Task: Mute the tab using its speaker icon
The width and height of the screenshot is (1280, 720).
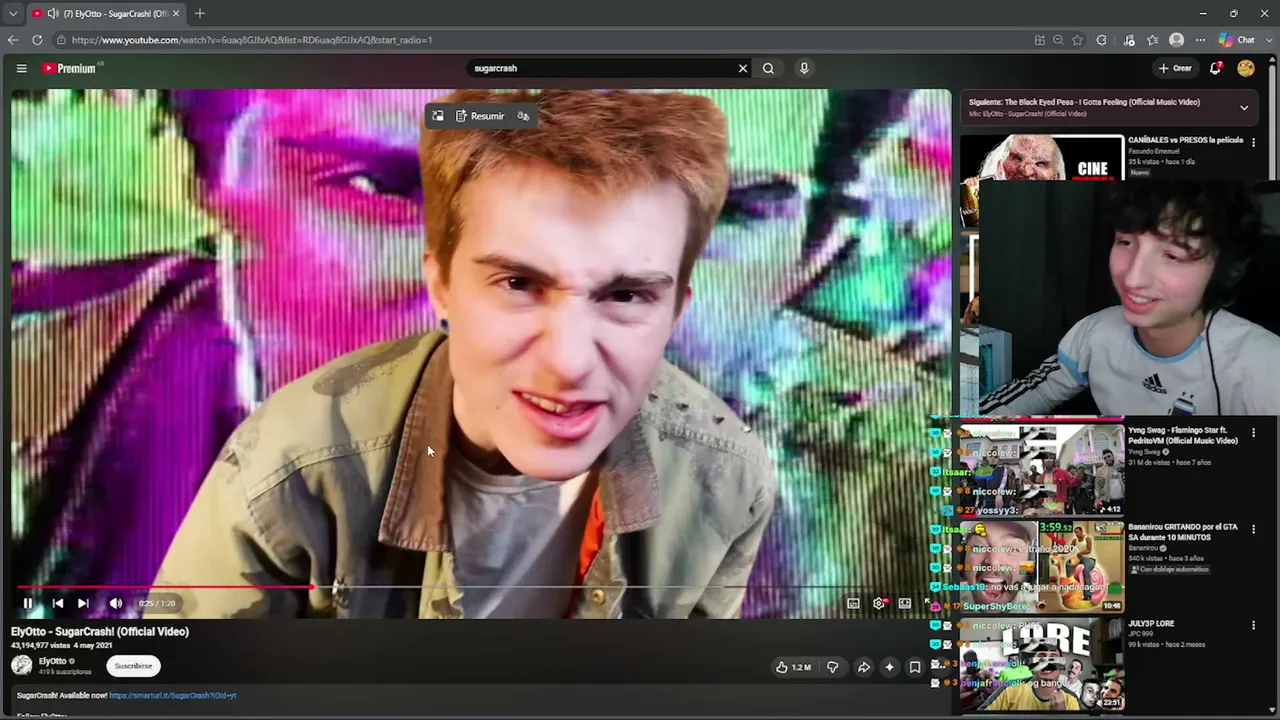Action: pos(52,14)
